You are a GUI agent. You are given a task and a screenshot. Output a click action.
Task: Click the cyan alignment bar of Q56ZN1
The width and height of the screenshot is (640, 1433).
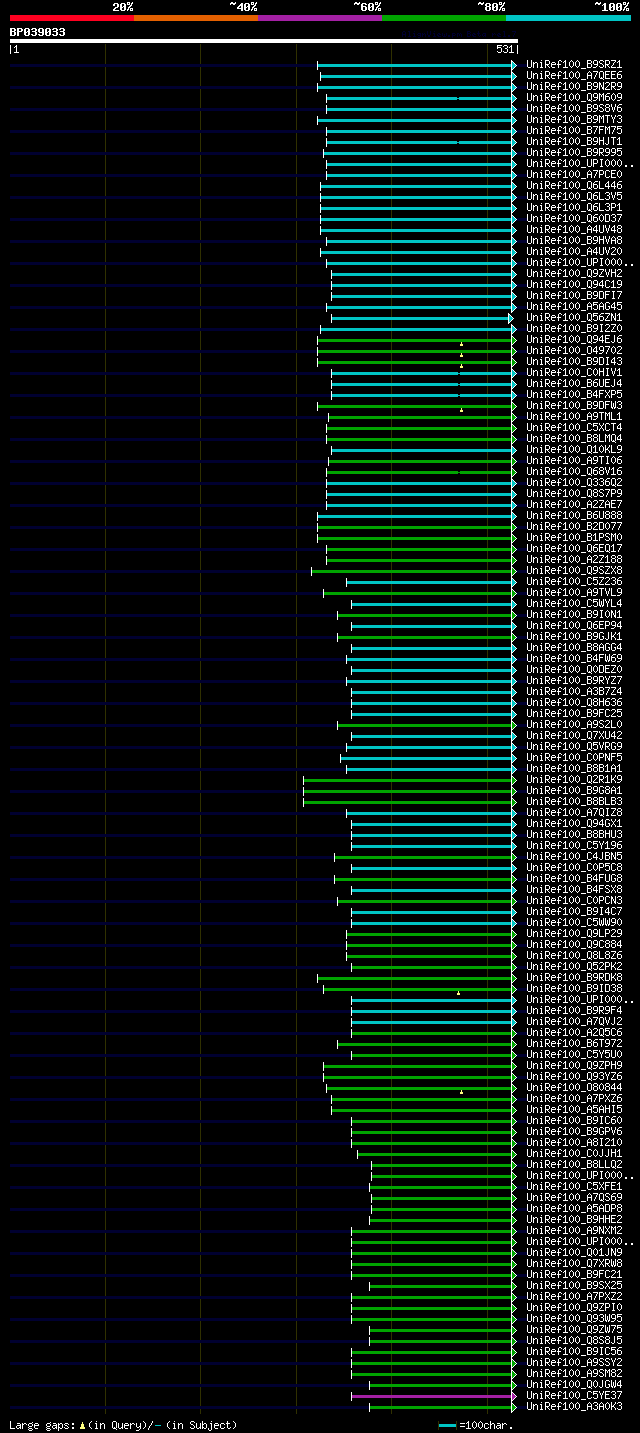tap(422, 318)
